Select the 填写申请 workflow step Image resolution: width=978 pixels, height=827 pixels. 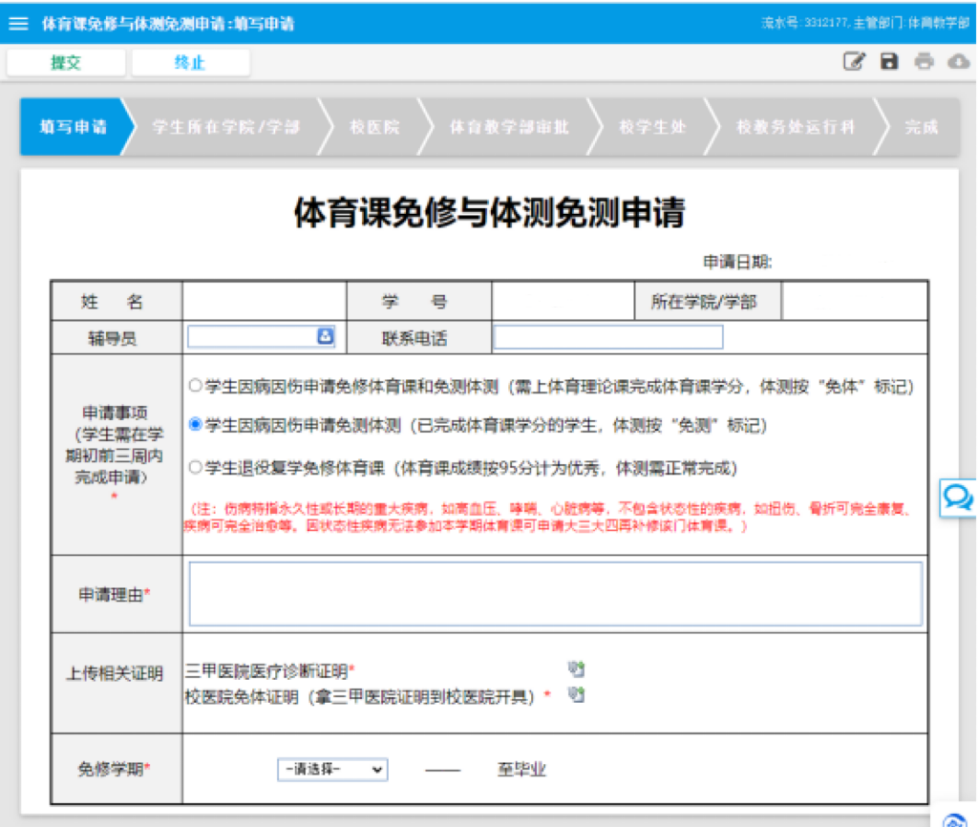tap(73, 127)
